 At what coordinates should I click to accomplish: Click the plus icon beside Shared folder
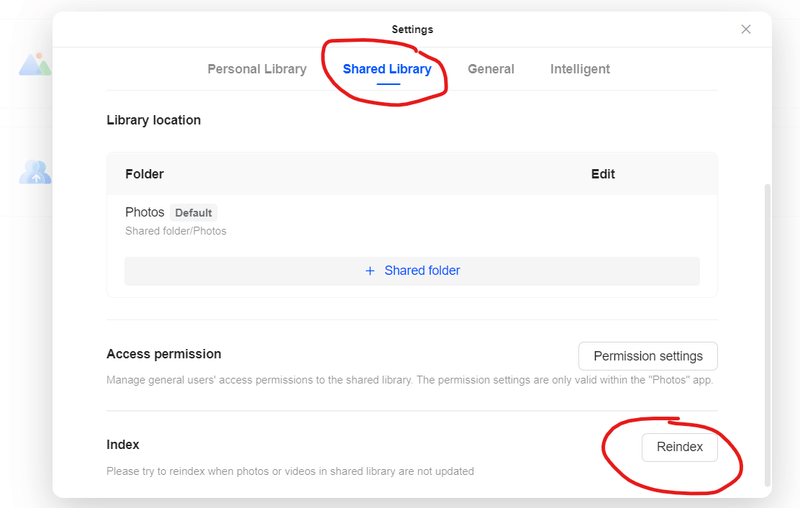(x=370, y=271)
